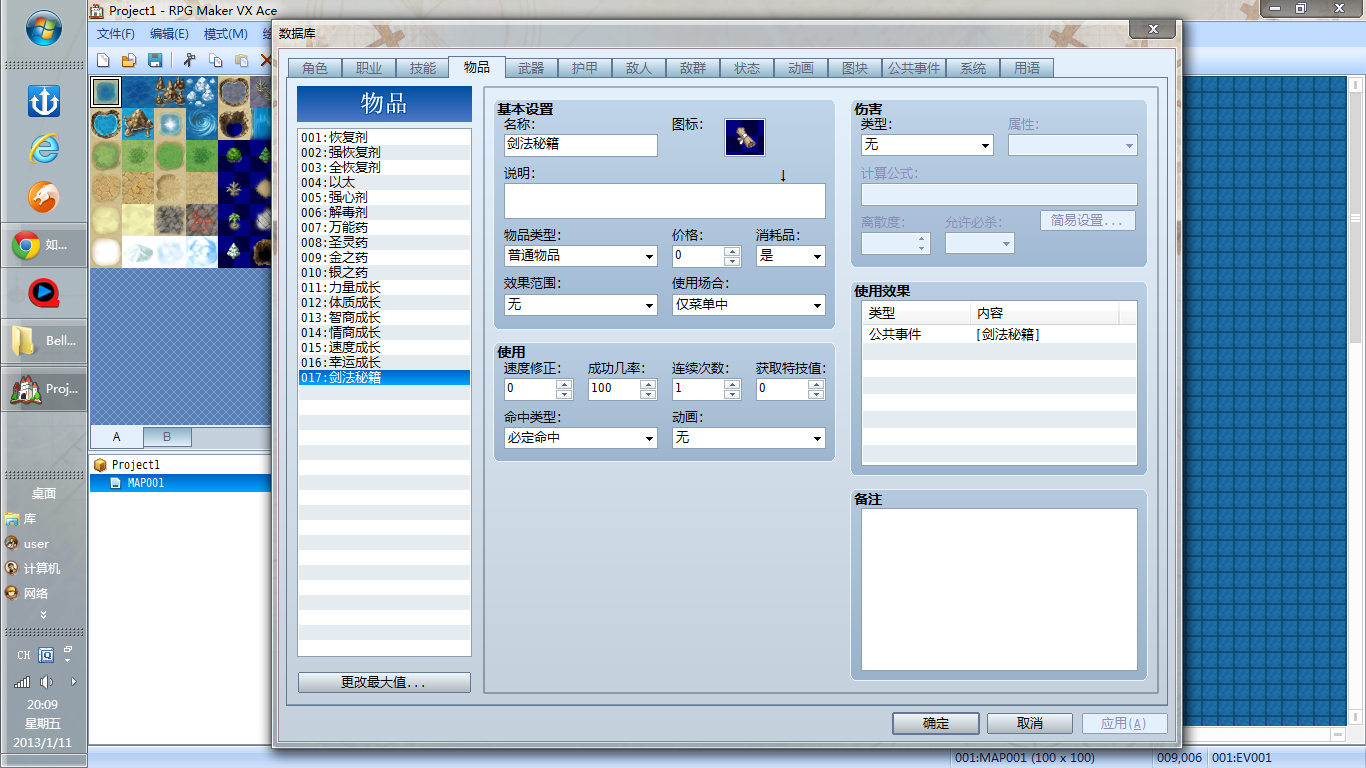This screenshot has height=768, width=1366.
Task: Click the Open Project folder icon
Action: point(129,60)
